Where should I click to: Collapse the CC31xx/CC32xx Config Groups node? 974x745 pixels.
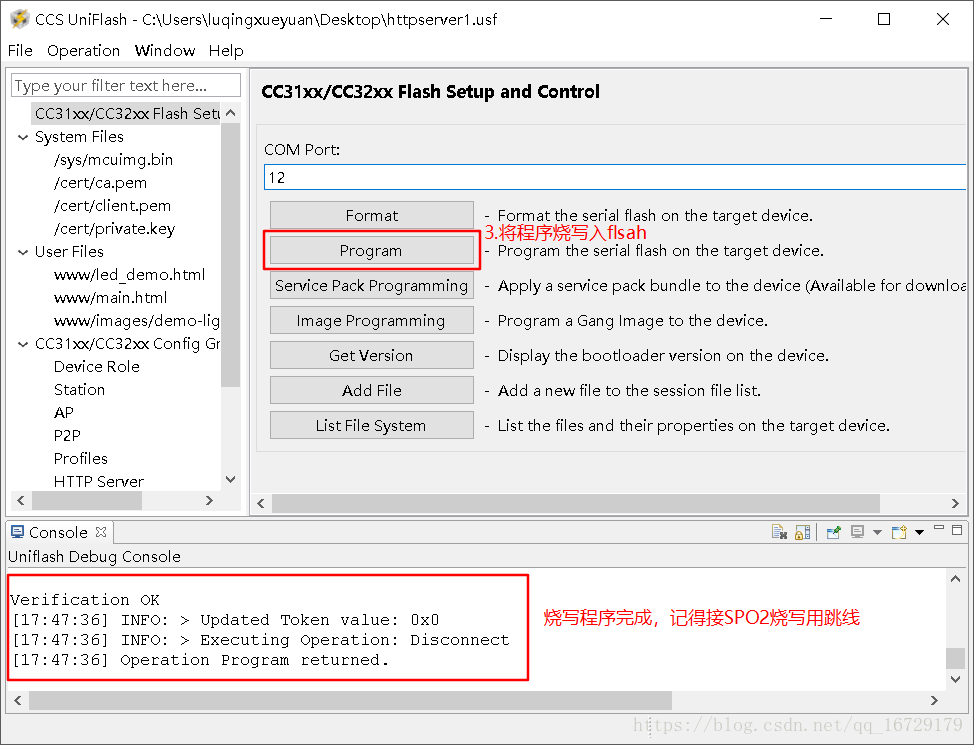tap(23, 344)
